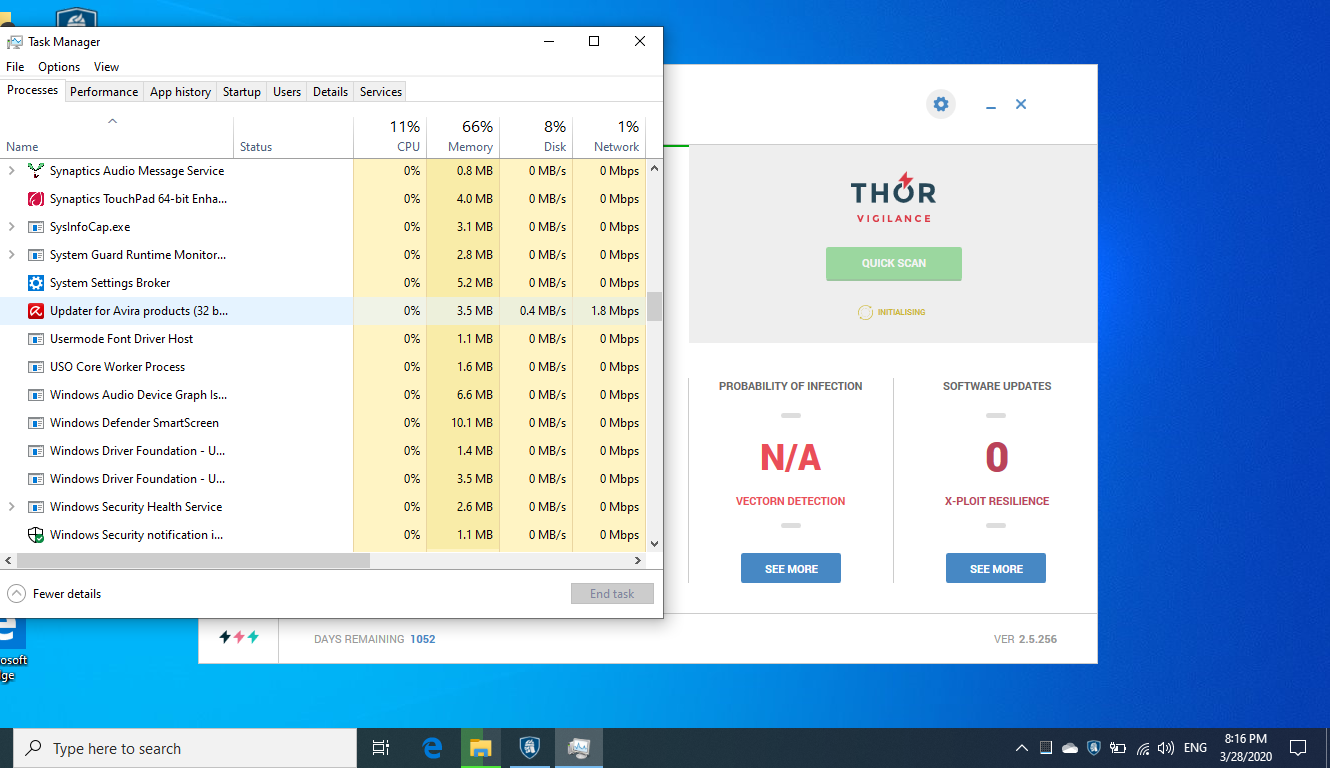Launch Microsoft Edge from the taskbar
This screenshot has width=1330, height=768.
pos(432,748)
